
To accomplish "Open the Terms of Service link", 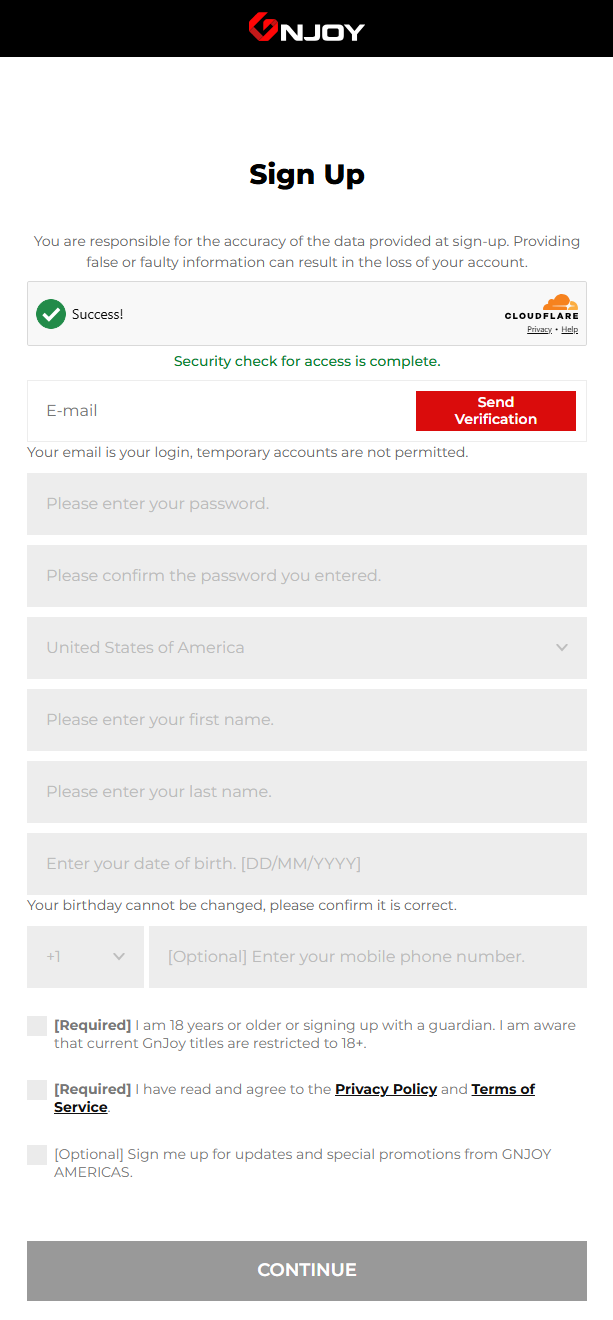I will [503, 1089].
